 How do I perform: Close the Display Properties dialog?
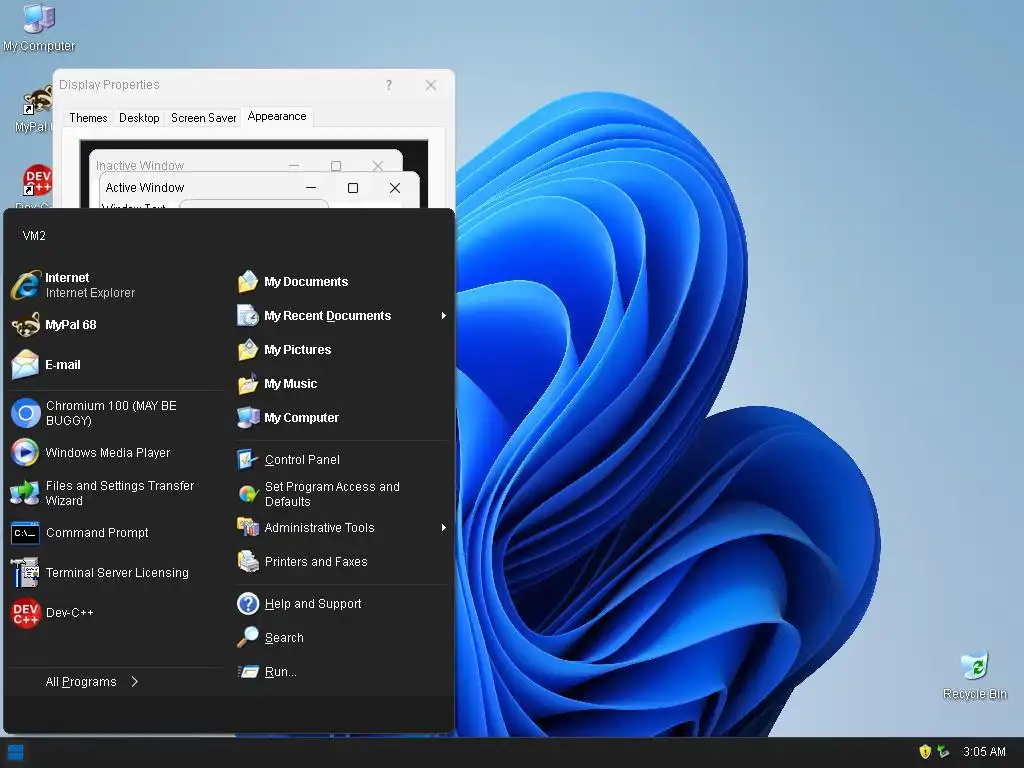430,85
